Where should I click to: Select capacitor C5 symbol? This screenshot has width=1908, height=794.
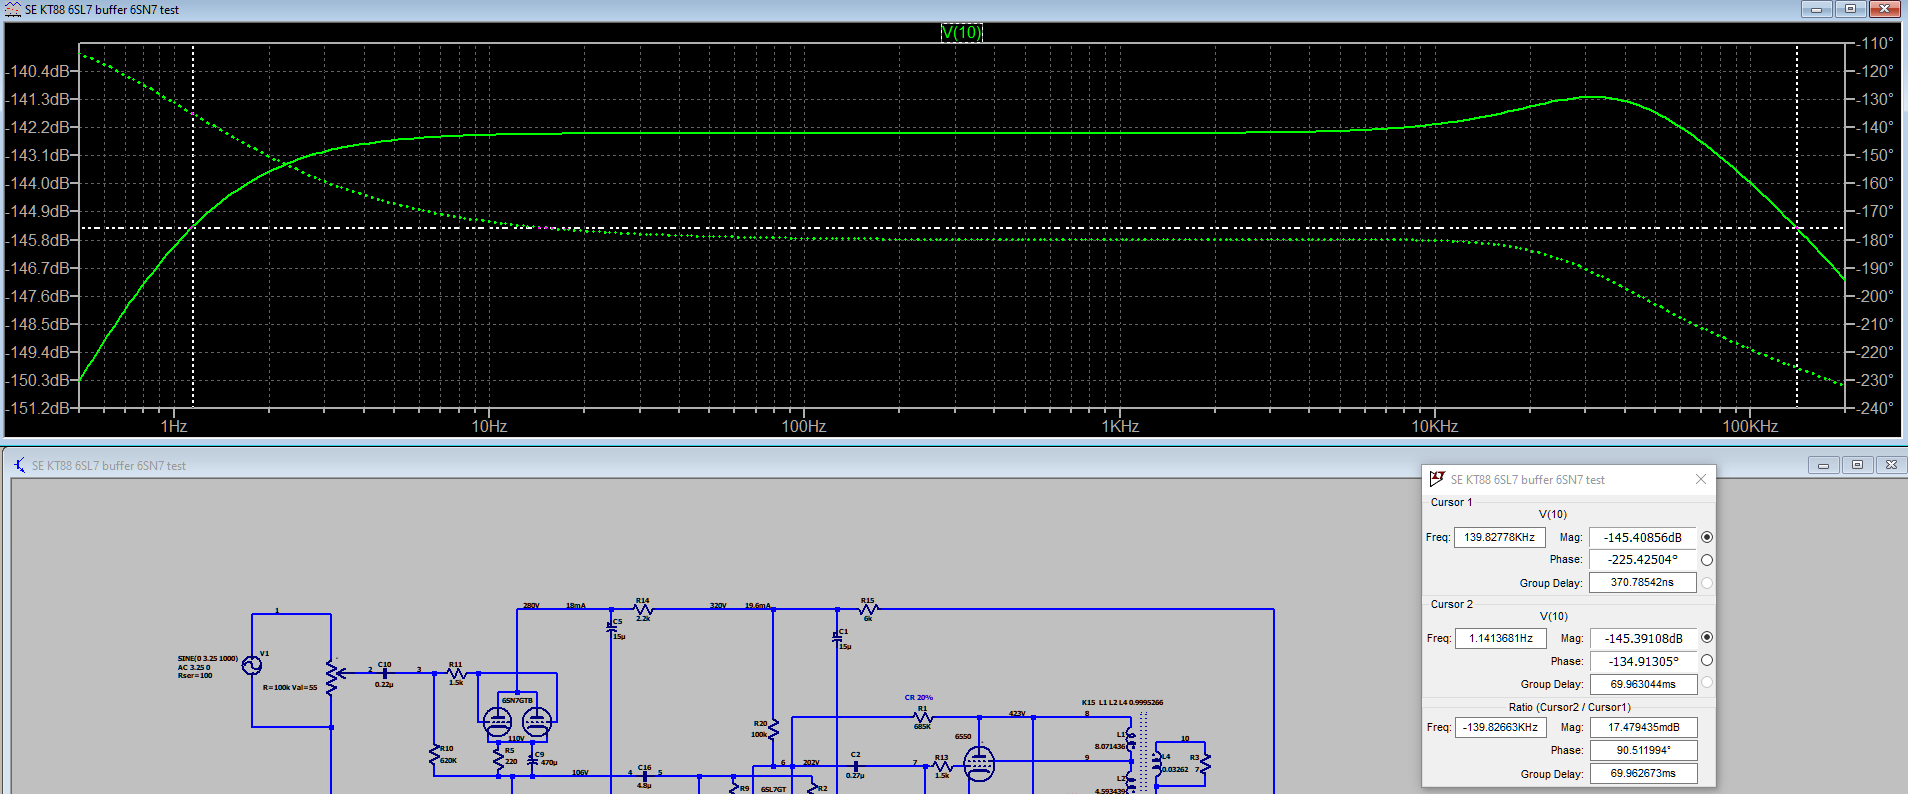pyautogui.click(x=611, y=629)
